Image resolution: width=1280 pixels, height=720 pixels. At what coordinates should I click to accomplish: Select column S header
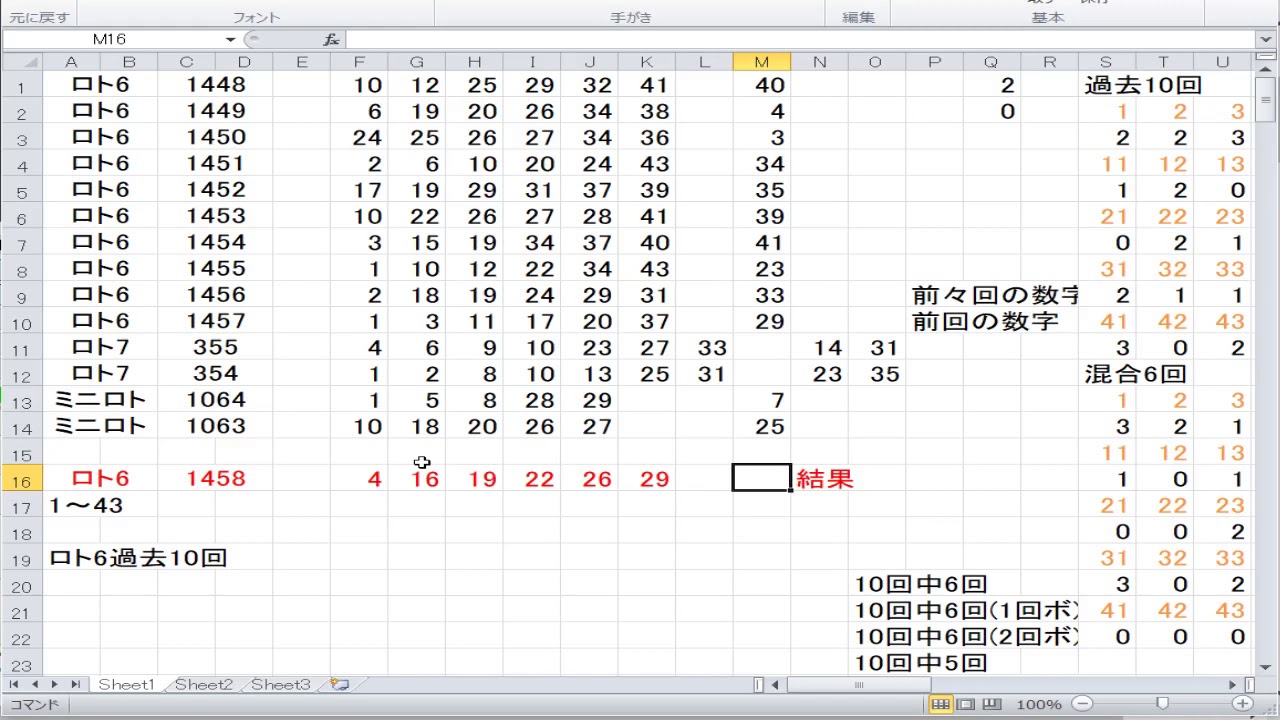[x=1106, y=62]
